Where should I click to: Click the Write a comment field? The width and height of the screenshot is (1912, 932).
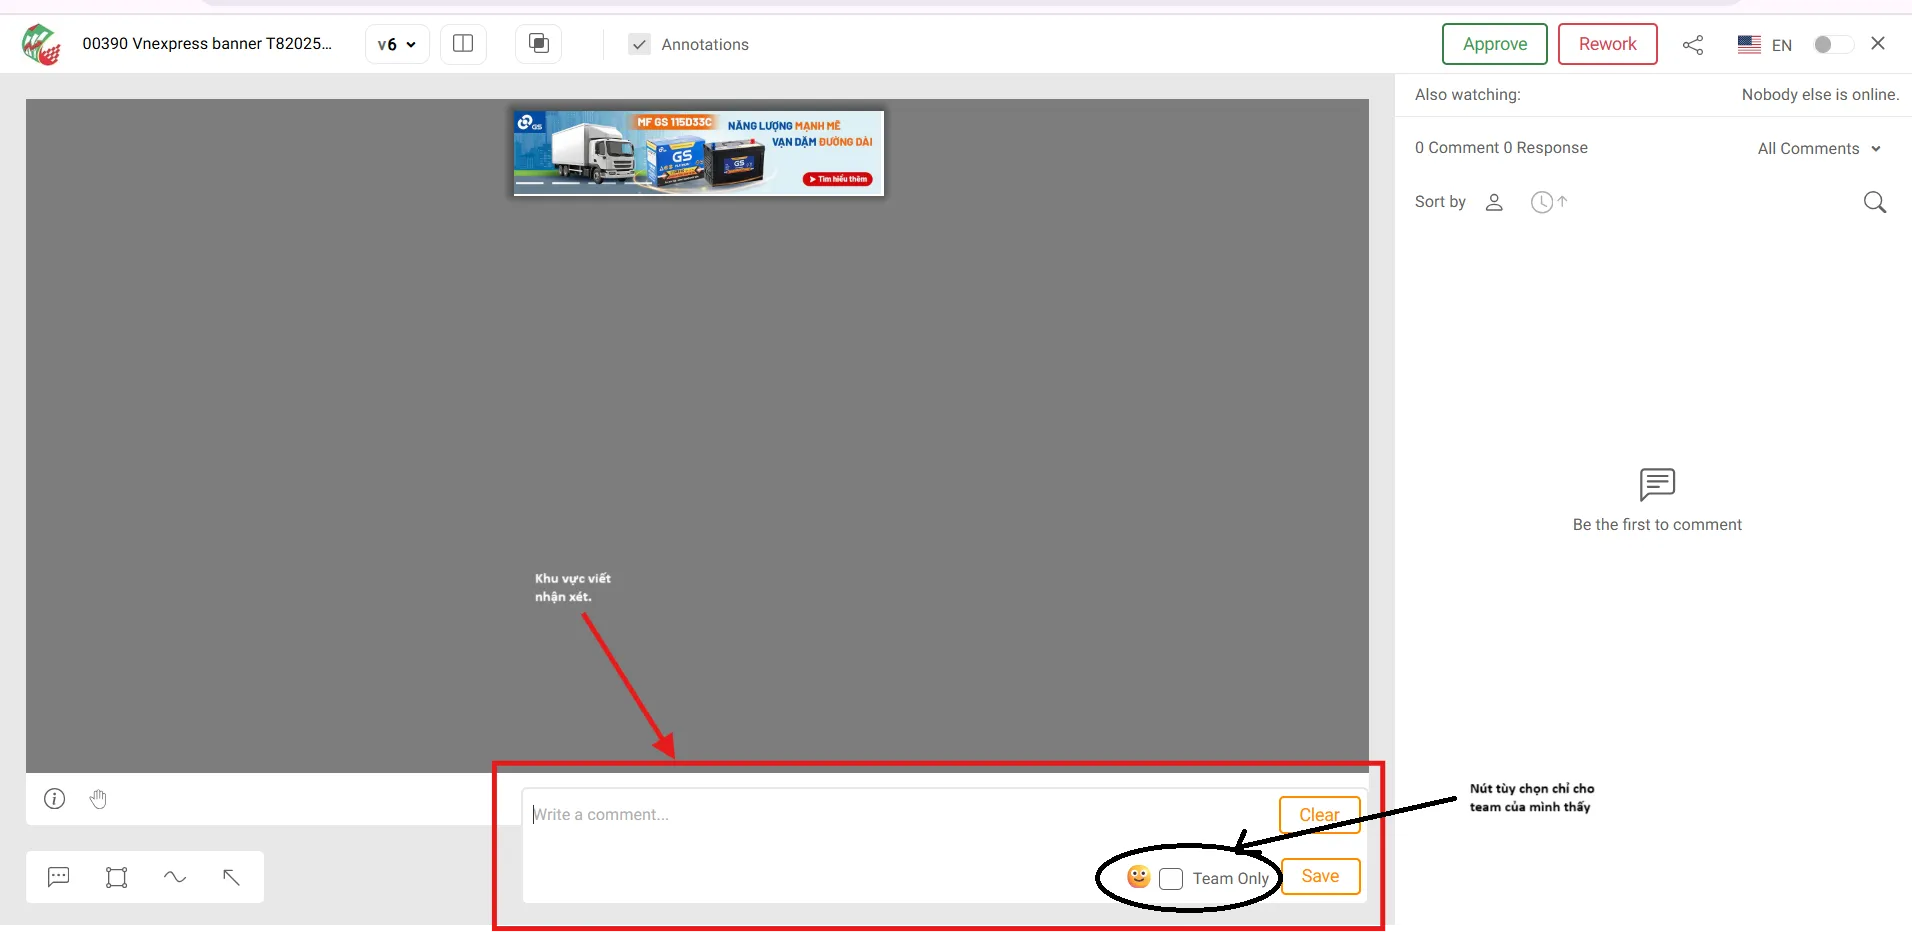(x=900, y=815)
